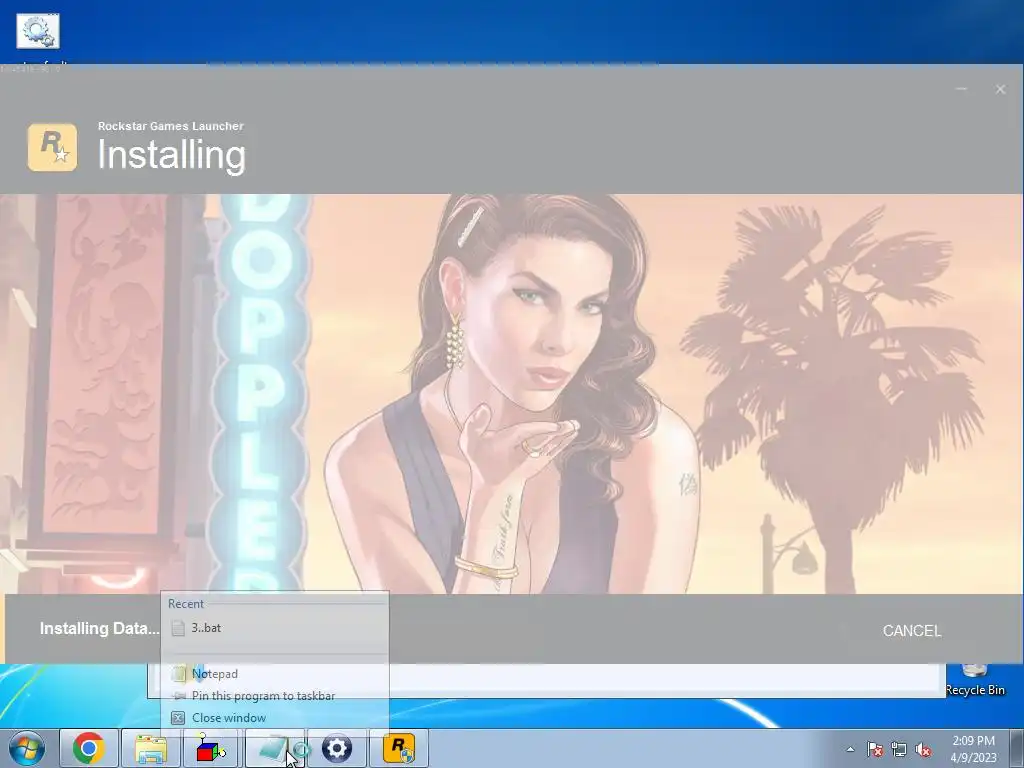Image resolution: width=1024 pixels, height=768 pixels.
Task: Open the Windows Start menu orb
Action: [27, 748]
